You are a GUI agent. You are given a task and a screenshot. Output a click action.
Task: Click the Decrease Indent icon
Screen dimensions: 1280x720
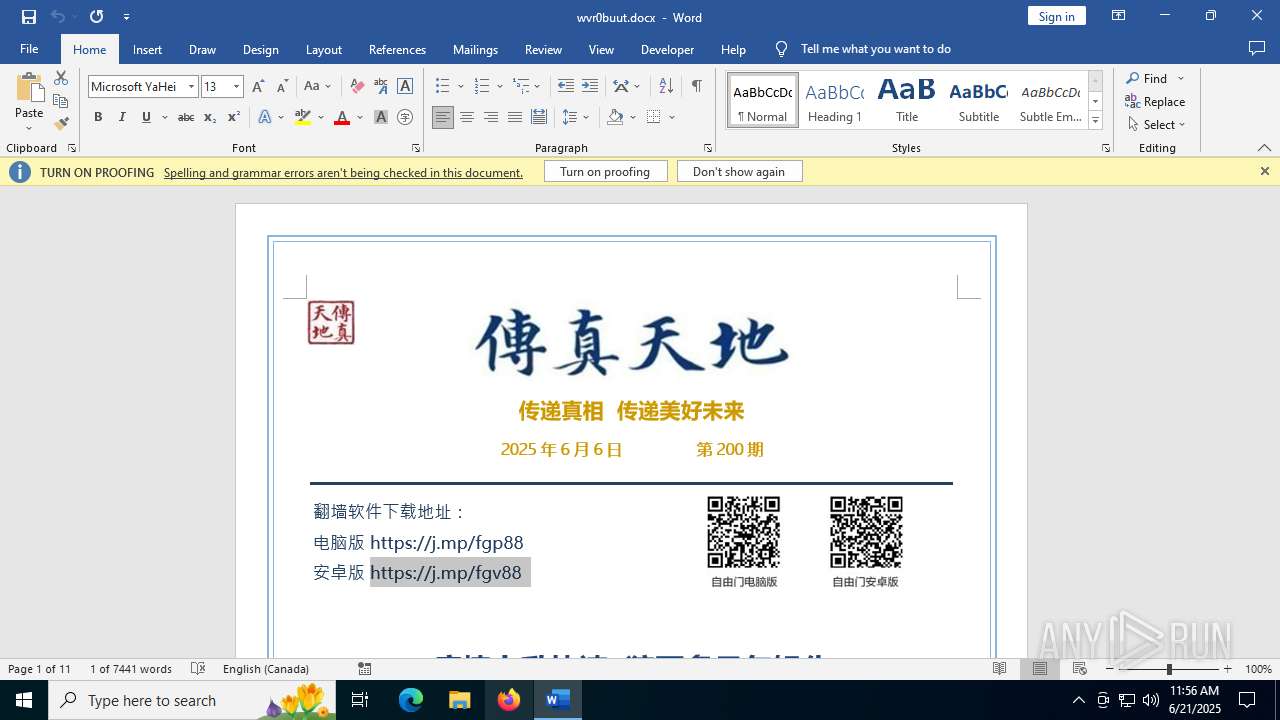pyautogui.click(x=566, y=87)
